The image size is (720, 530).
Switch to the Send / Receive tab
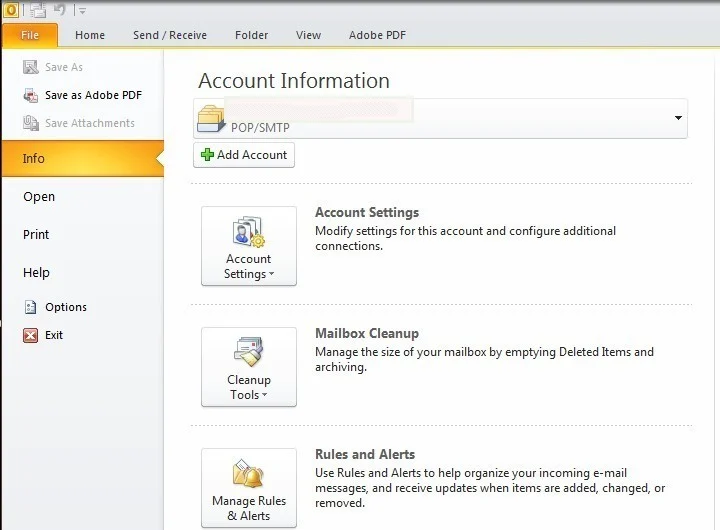point(170,35)
